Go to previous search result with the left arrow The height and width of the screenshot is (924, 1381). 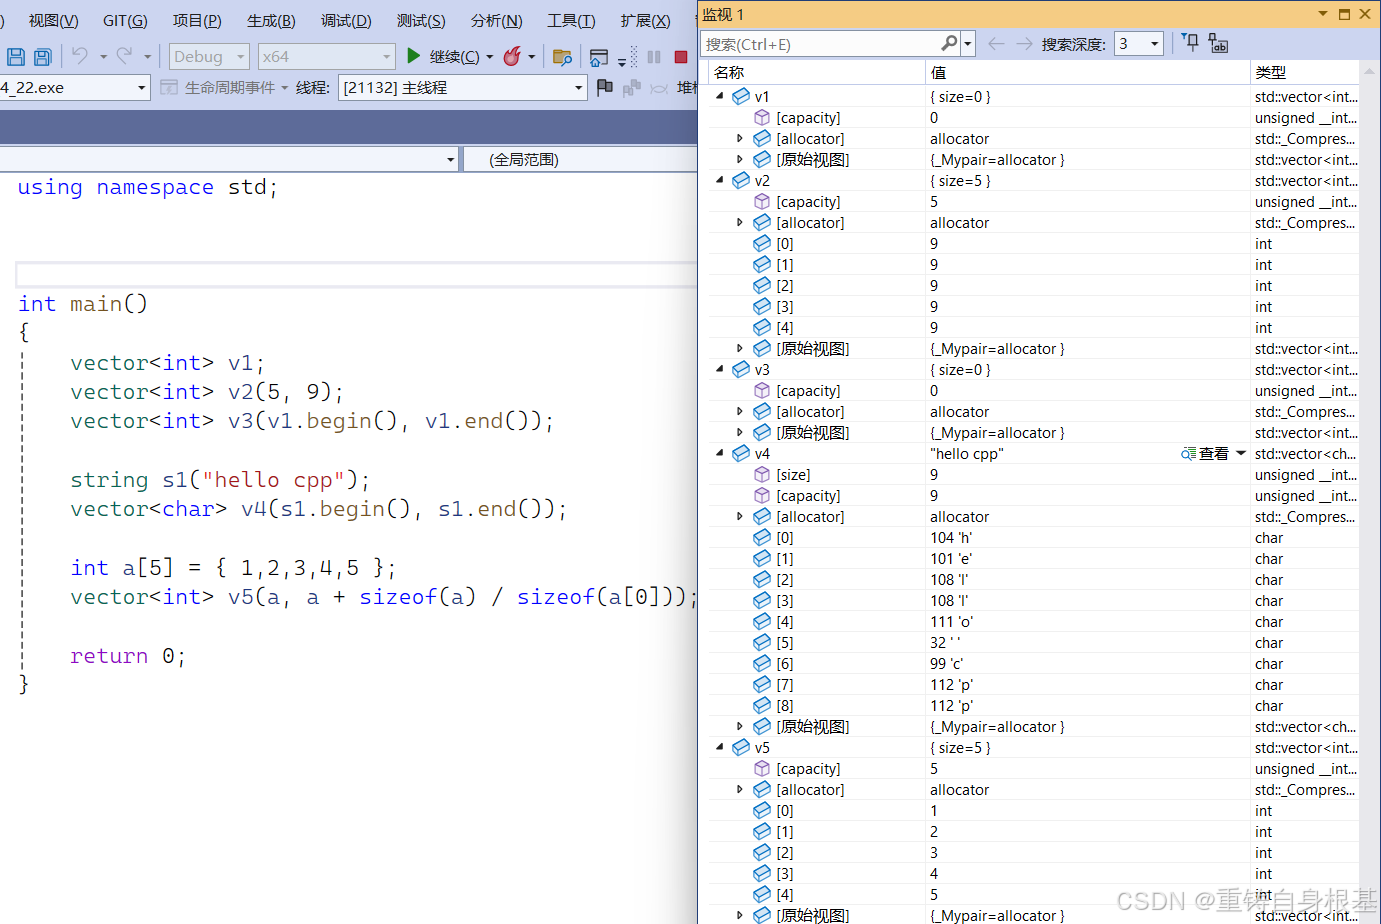coord(996,43)
